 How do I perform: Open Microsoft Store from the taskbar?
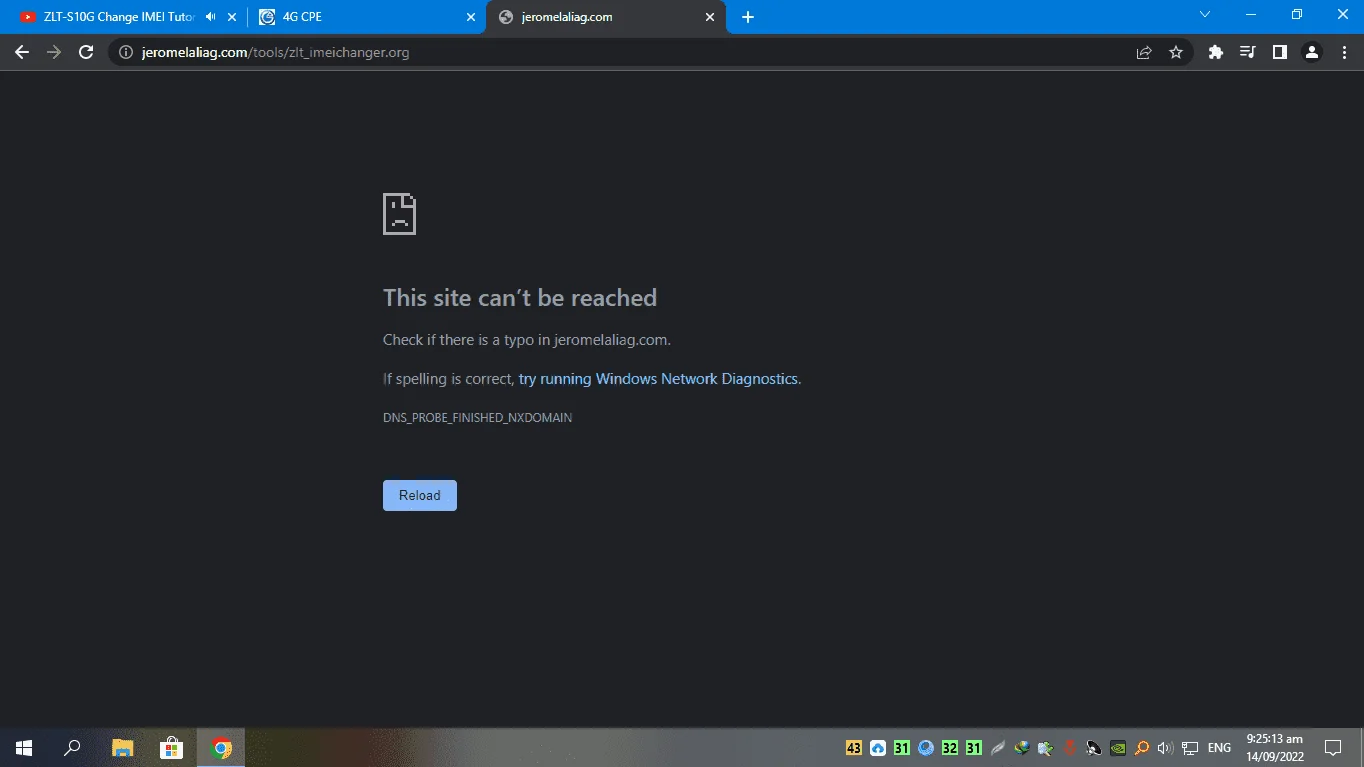click(x=172, y=748)
